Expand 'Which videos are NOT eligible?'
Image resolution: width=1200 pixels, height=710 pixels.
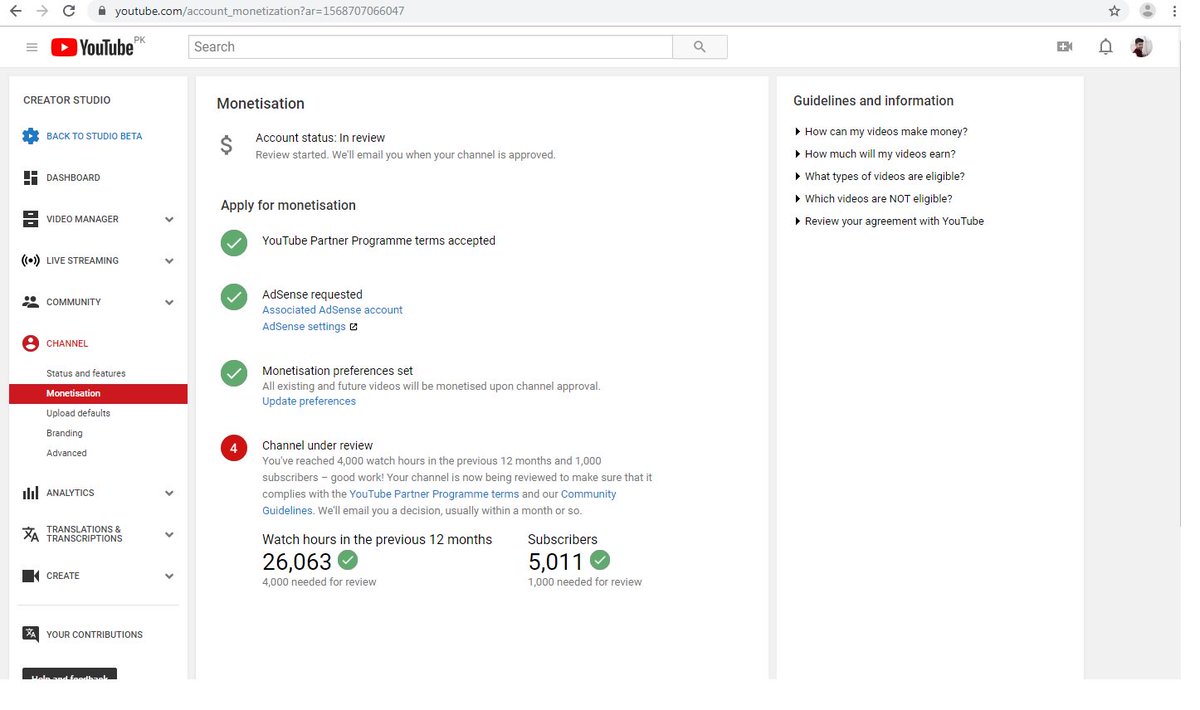[x=873, y=199]
